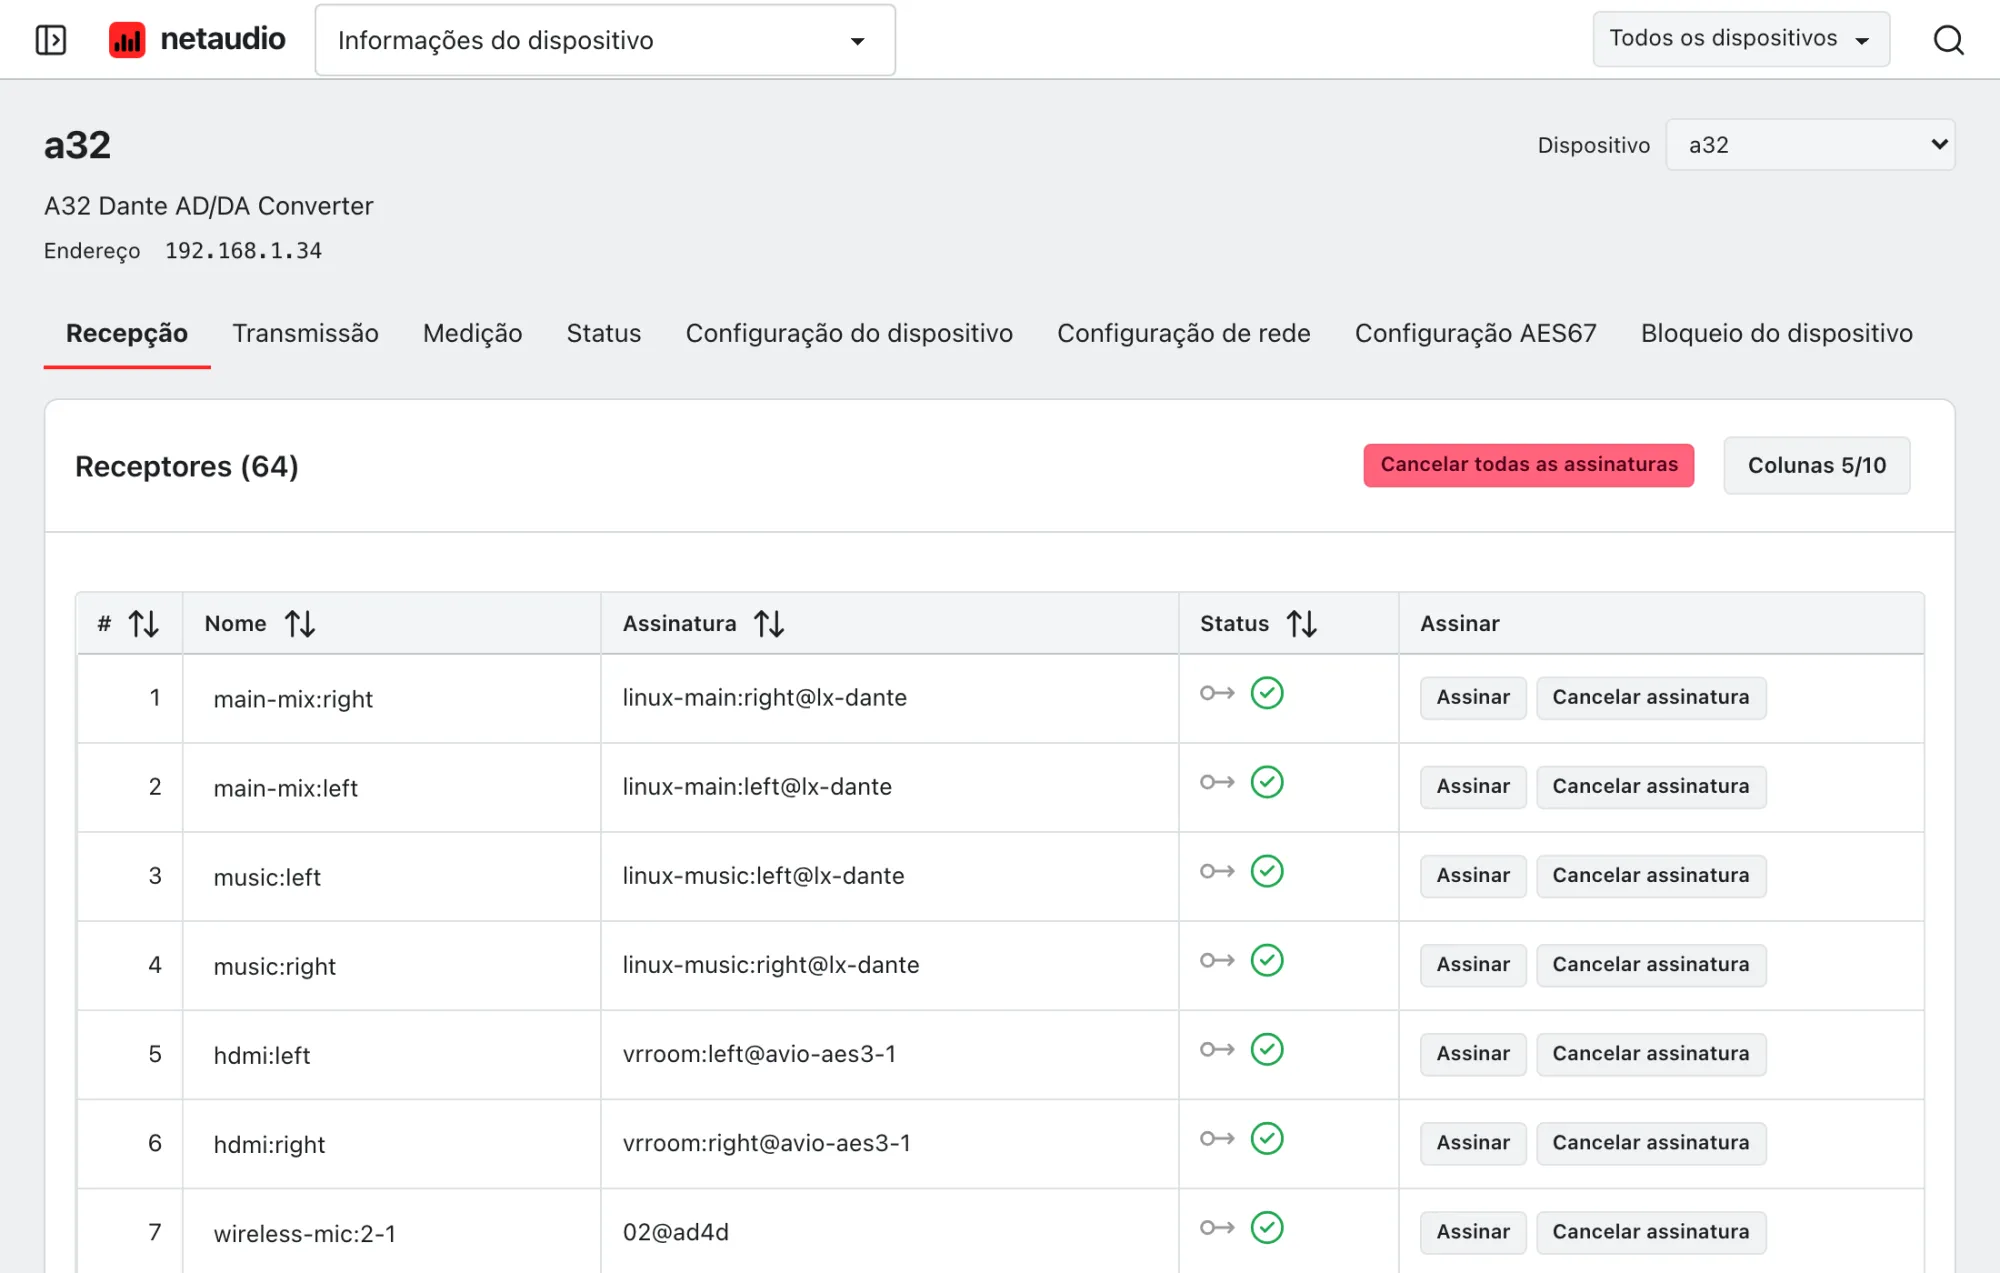Viewport: 2000px width, 1273px height.
Task: Open Todos os dispositivos dropdown
Action: click(1741, 39)
